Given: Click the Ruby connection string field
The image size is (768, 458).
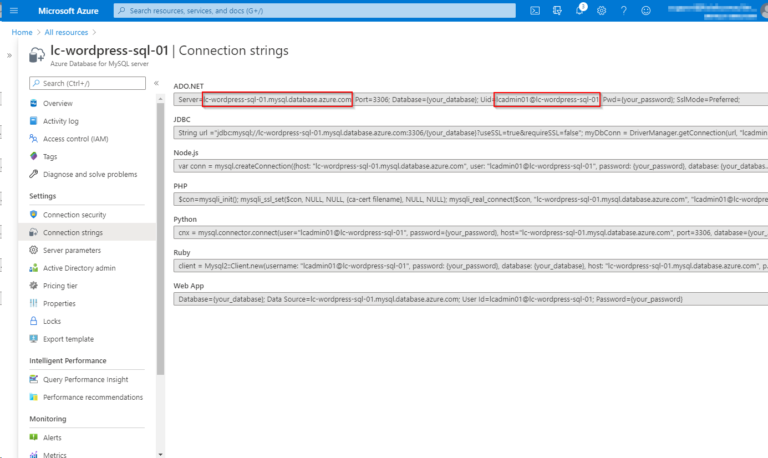Looking at the screenshot, I should point(471,266).
